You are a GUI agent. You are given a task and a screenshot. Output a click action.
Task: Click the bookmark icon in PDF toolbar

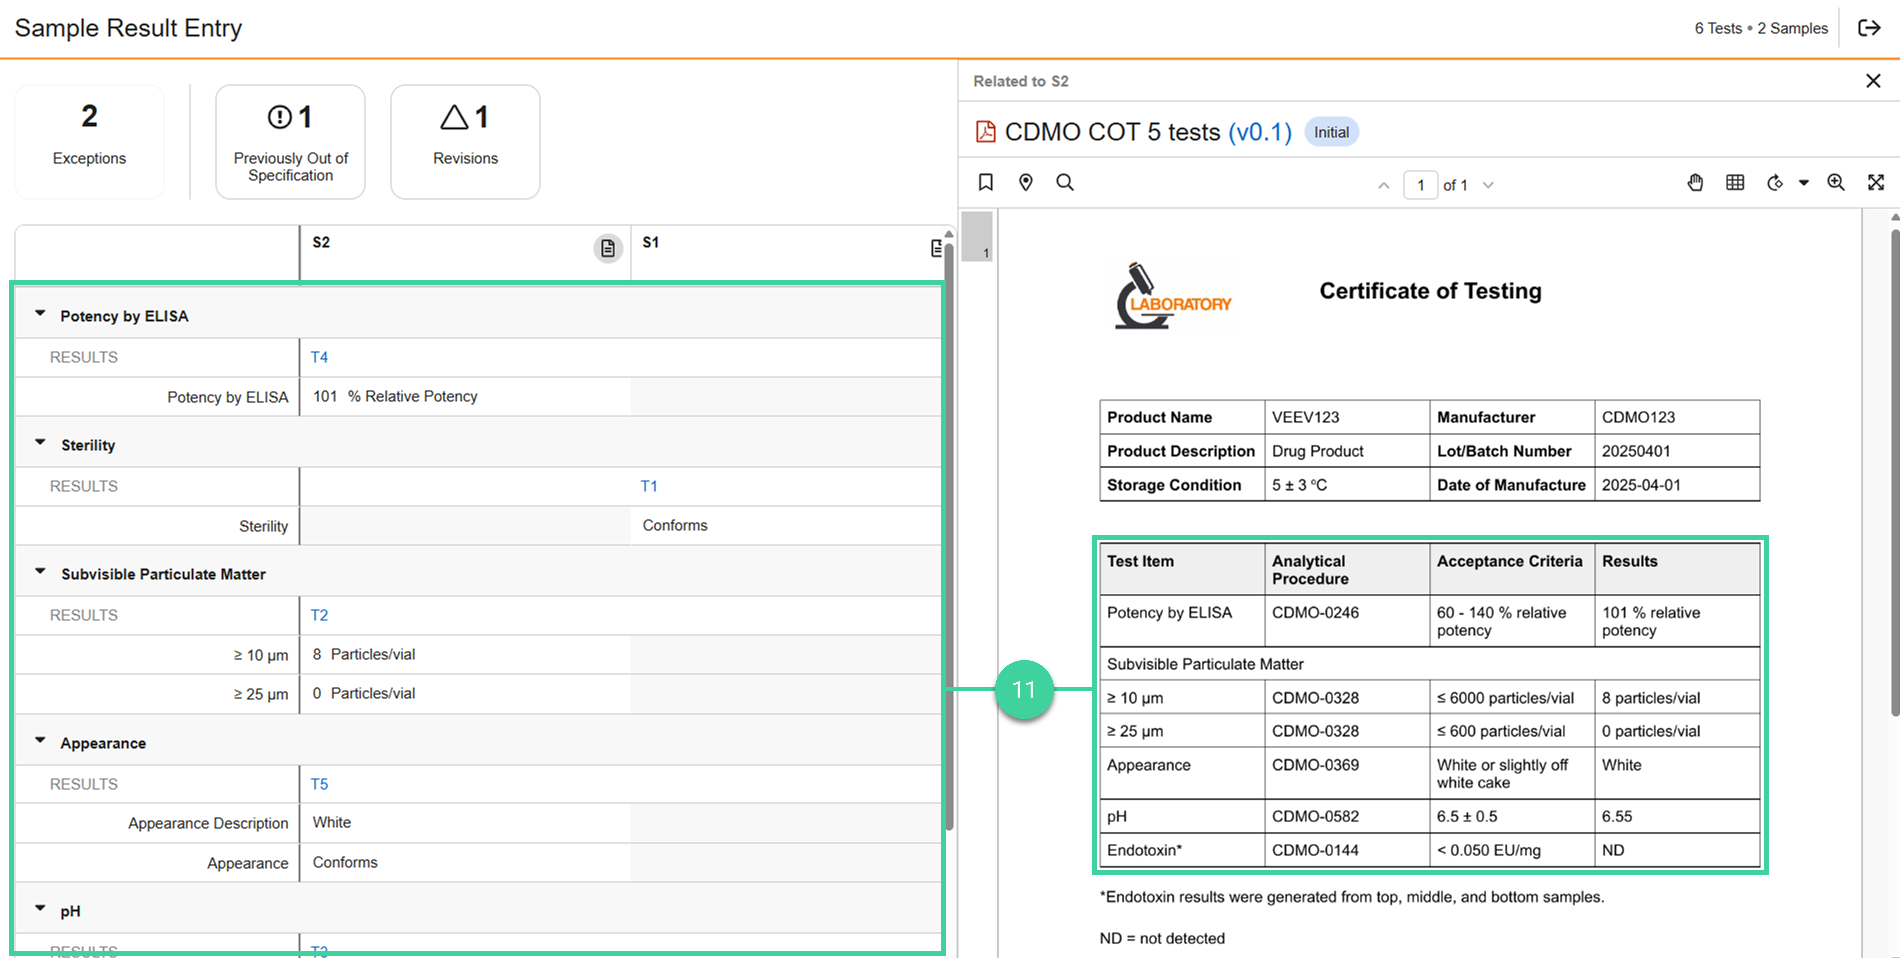click(985, 182)
